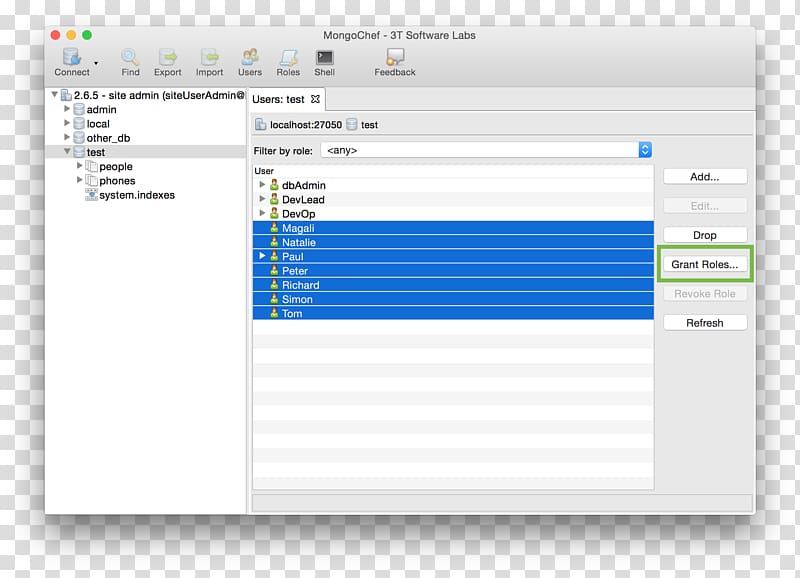This screenshot has width=800, height=578.
Task: Select the Paul user row
Action: [453, 257]
